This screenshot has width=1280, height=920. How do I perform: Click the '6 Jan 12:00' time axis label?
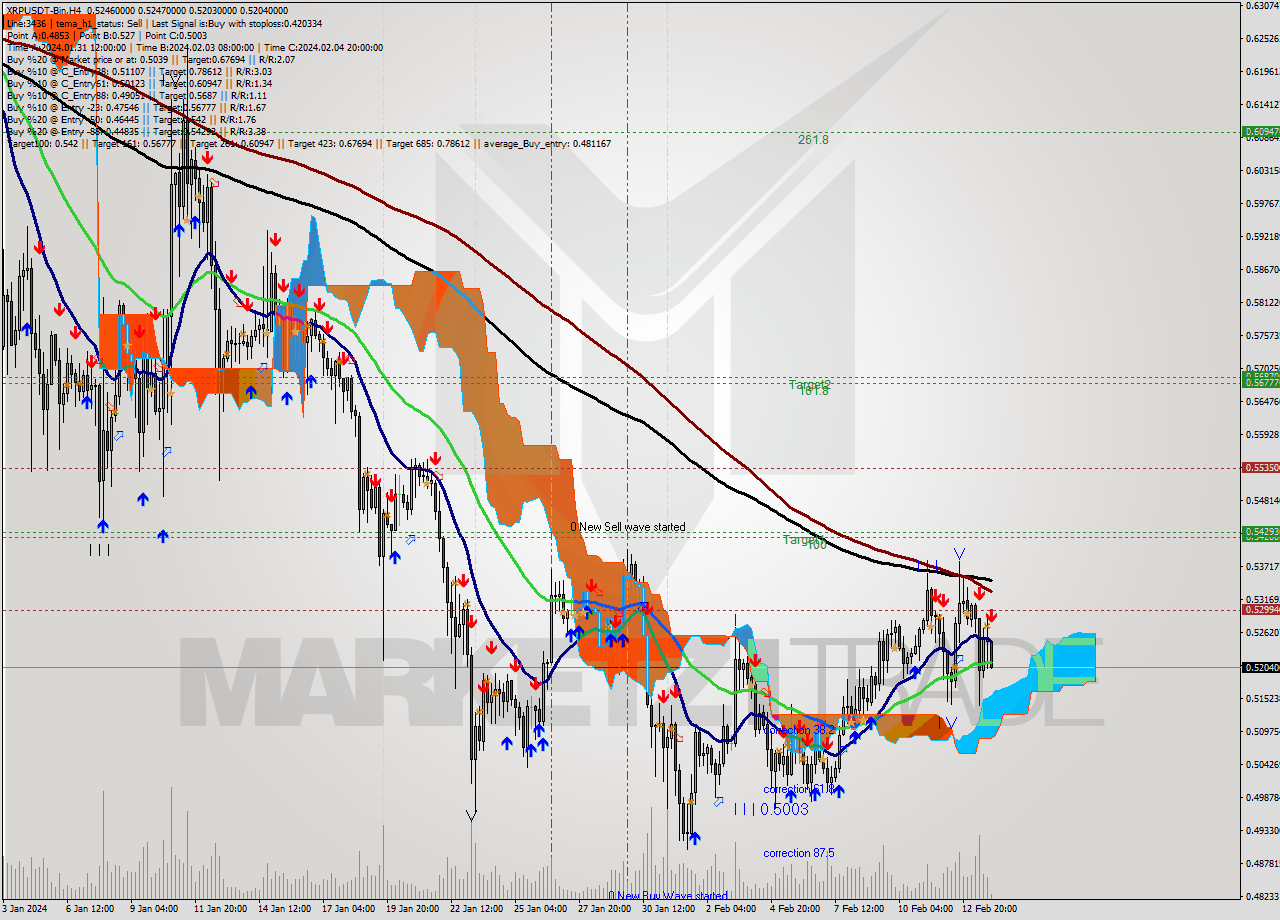88,909
